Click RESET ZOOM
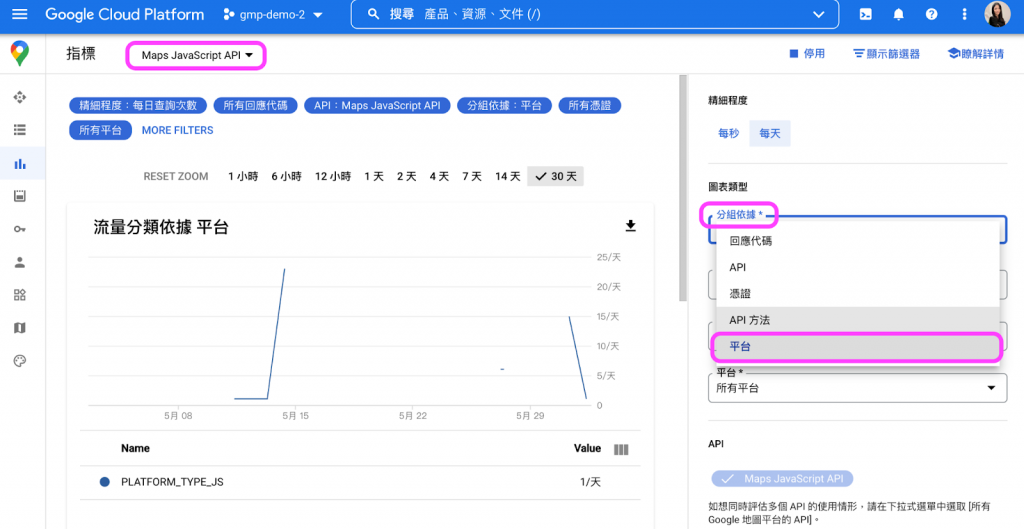Image resolution: width=1024 pixels, height=529 pixels. point(176,176)
